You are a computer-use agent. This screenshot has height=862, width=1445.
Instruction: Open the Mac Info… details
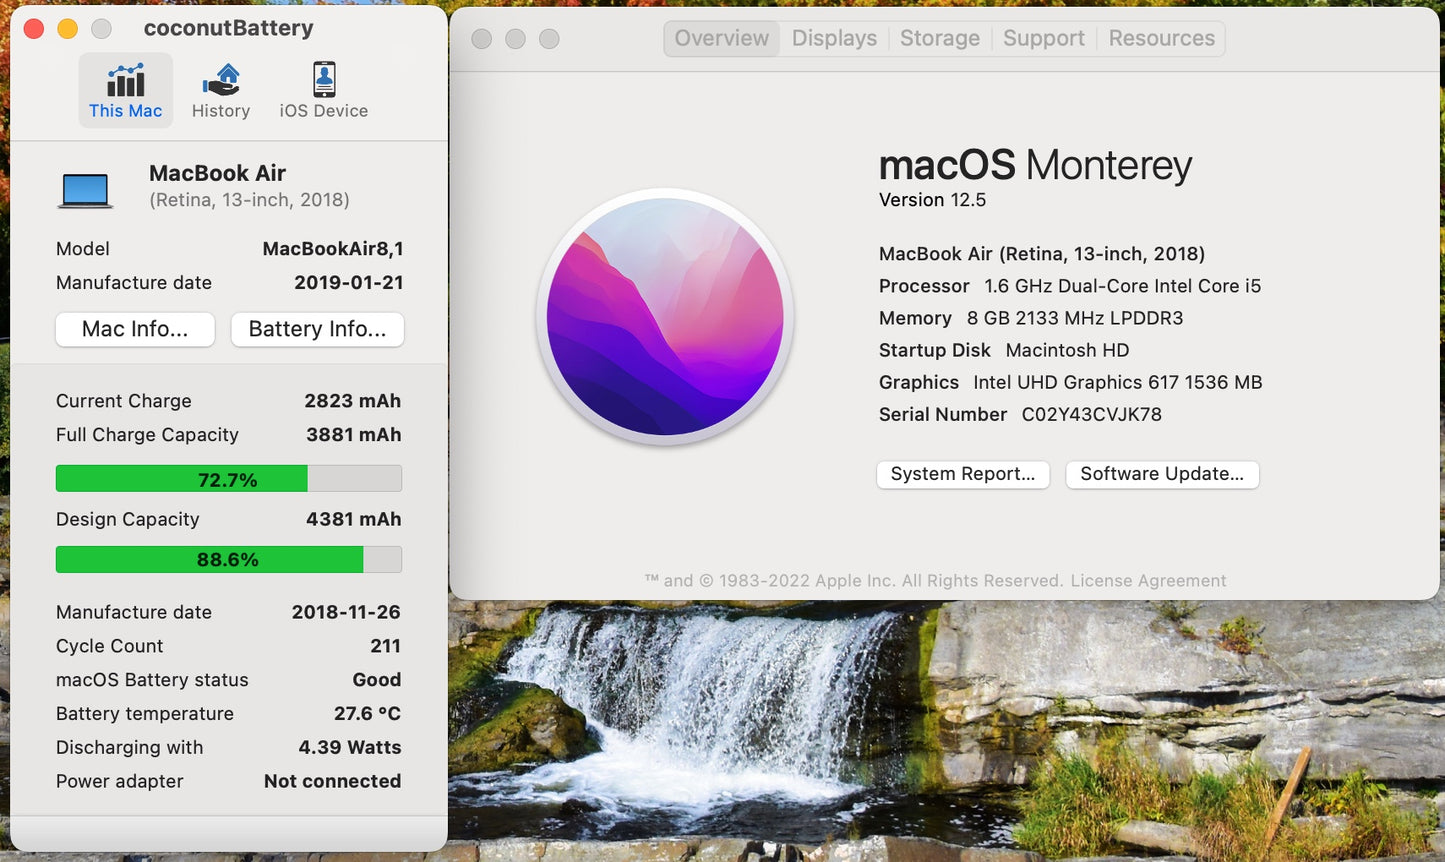tap(135, 329)
